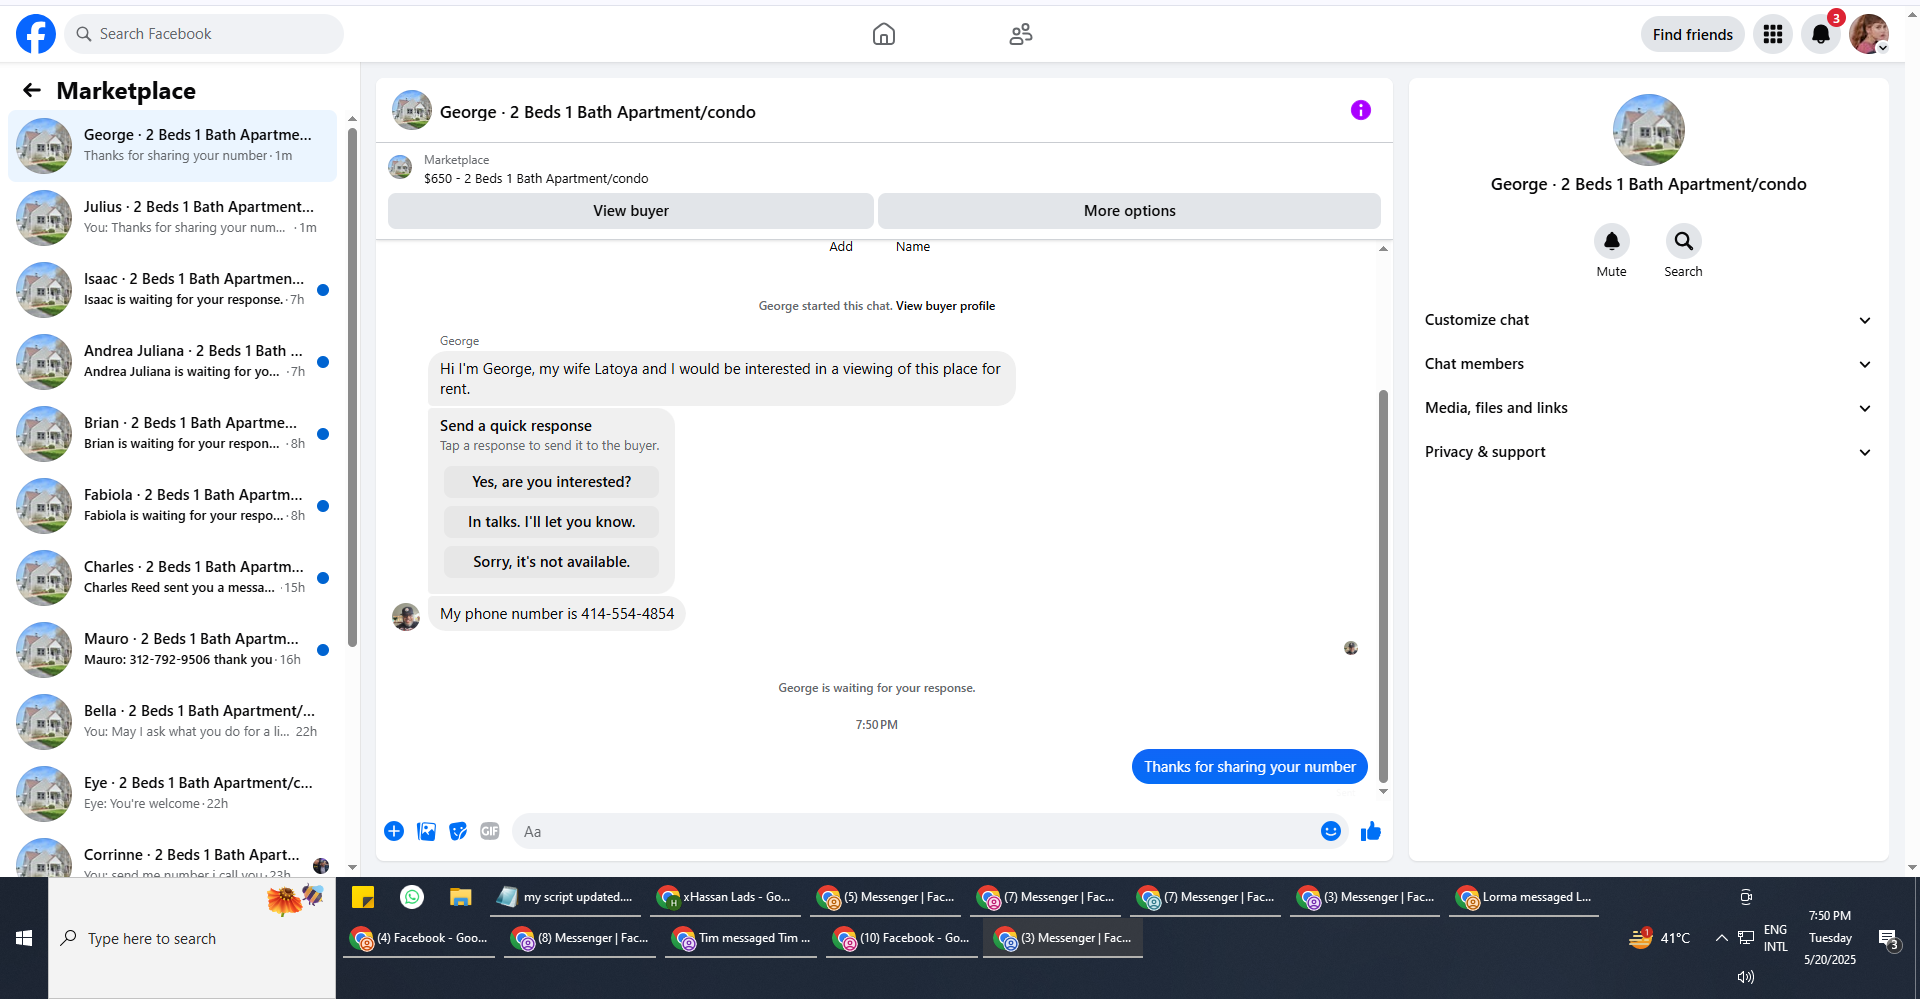Screen dimensions: 1920x999
Task: Expand Customize chat section
Action: point(1648,320)
